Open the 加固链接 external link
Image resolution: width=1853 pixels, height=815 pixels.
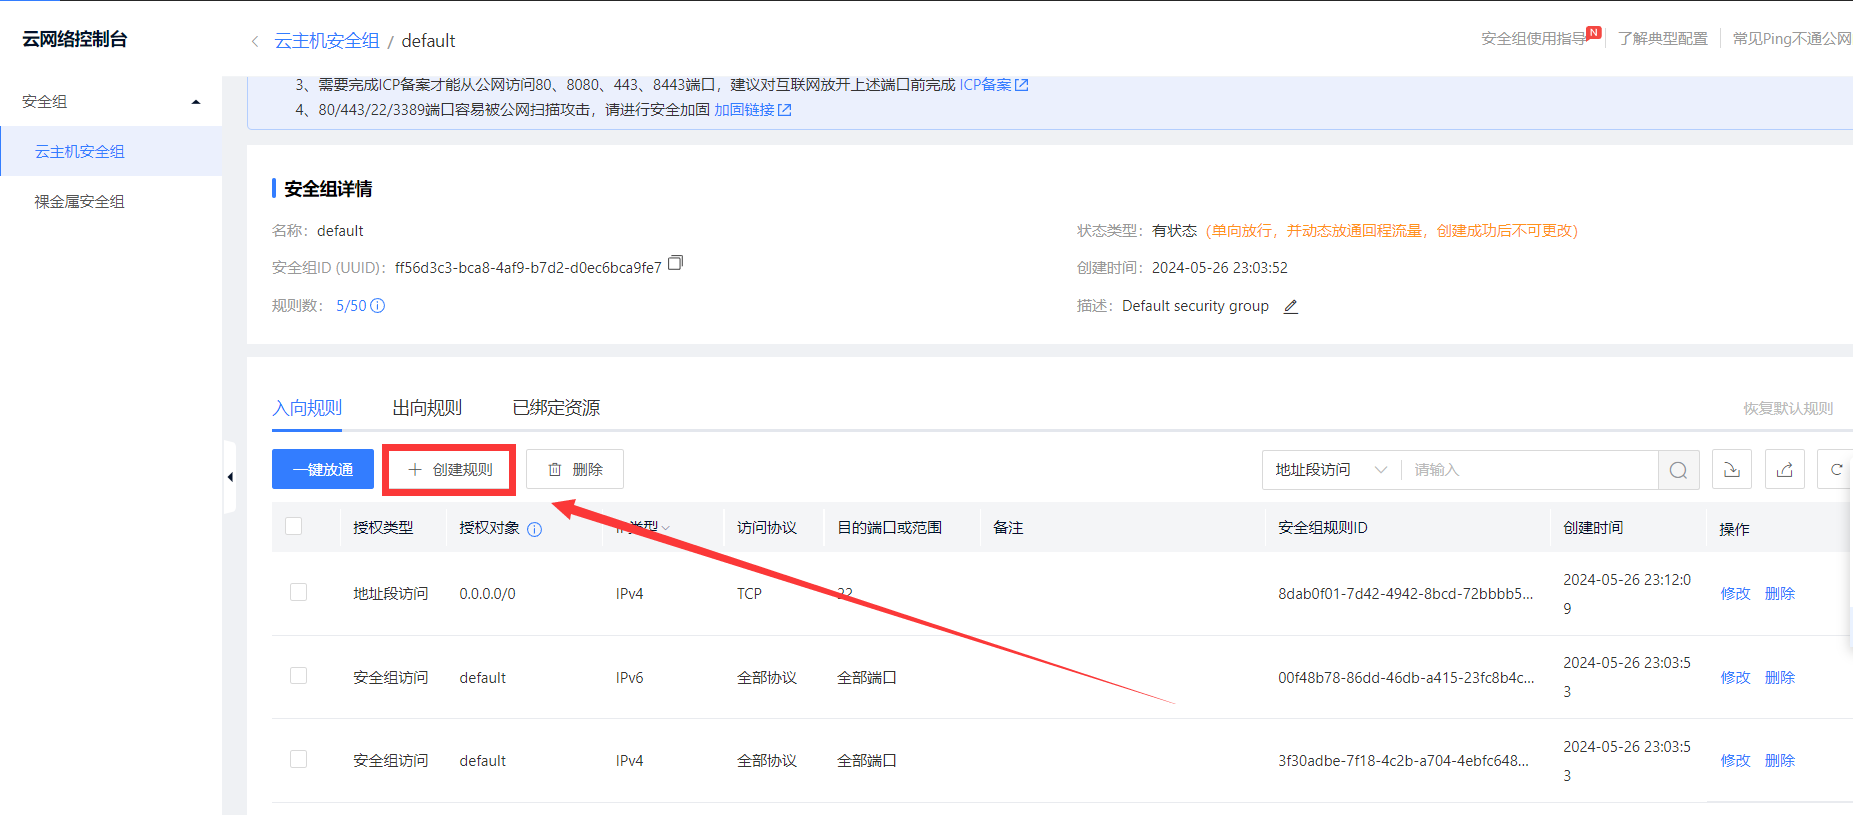point(753,110)
